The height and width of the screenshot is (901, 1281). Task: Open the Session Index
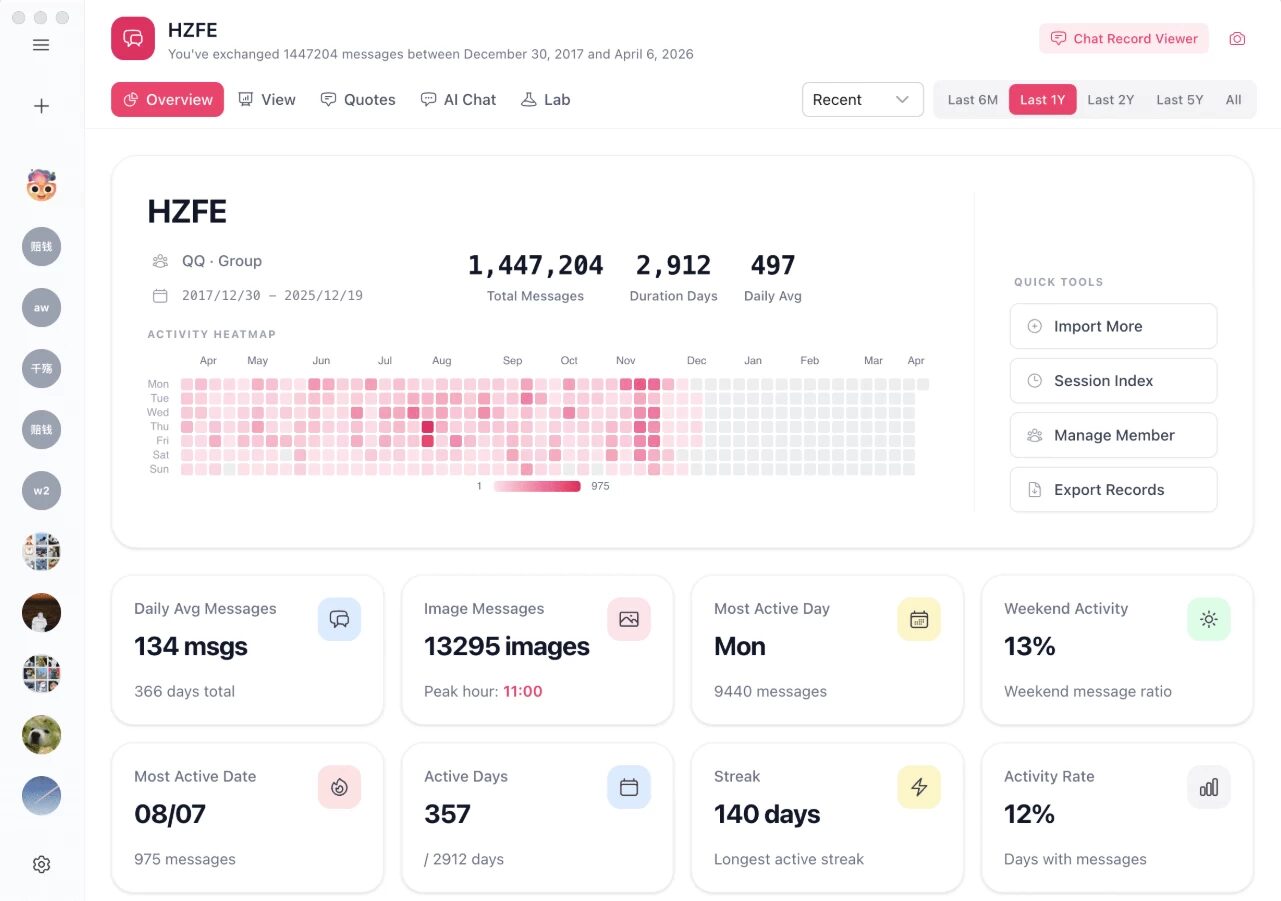point(1113,381)
